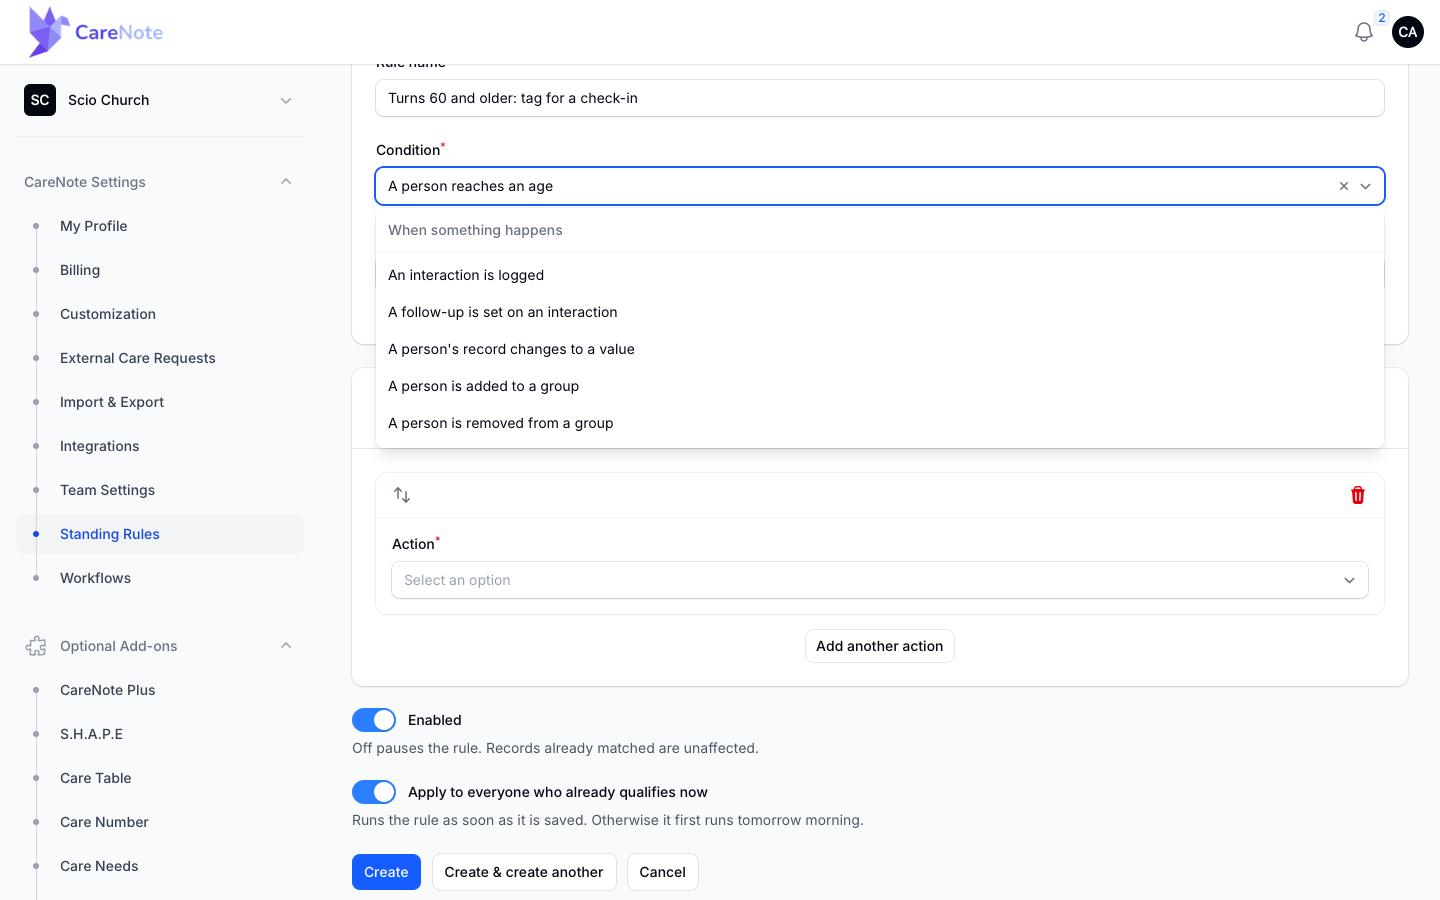
Task: Click the Create button
Action: [x=386, y=872]
